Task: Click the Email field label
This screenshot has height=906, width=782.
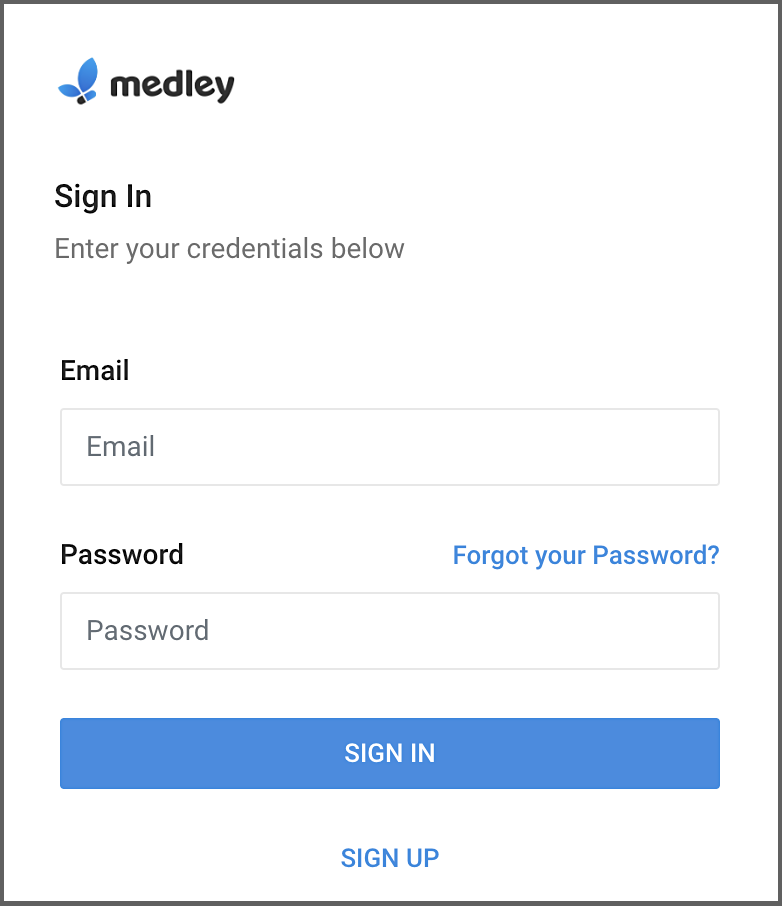Action: (x=95, y=370)
